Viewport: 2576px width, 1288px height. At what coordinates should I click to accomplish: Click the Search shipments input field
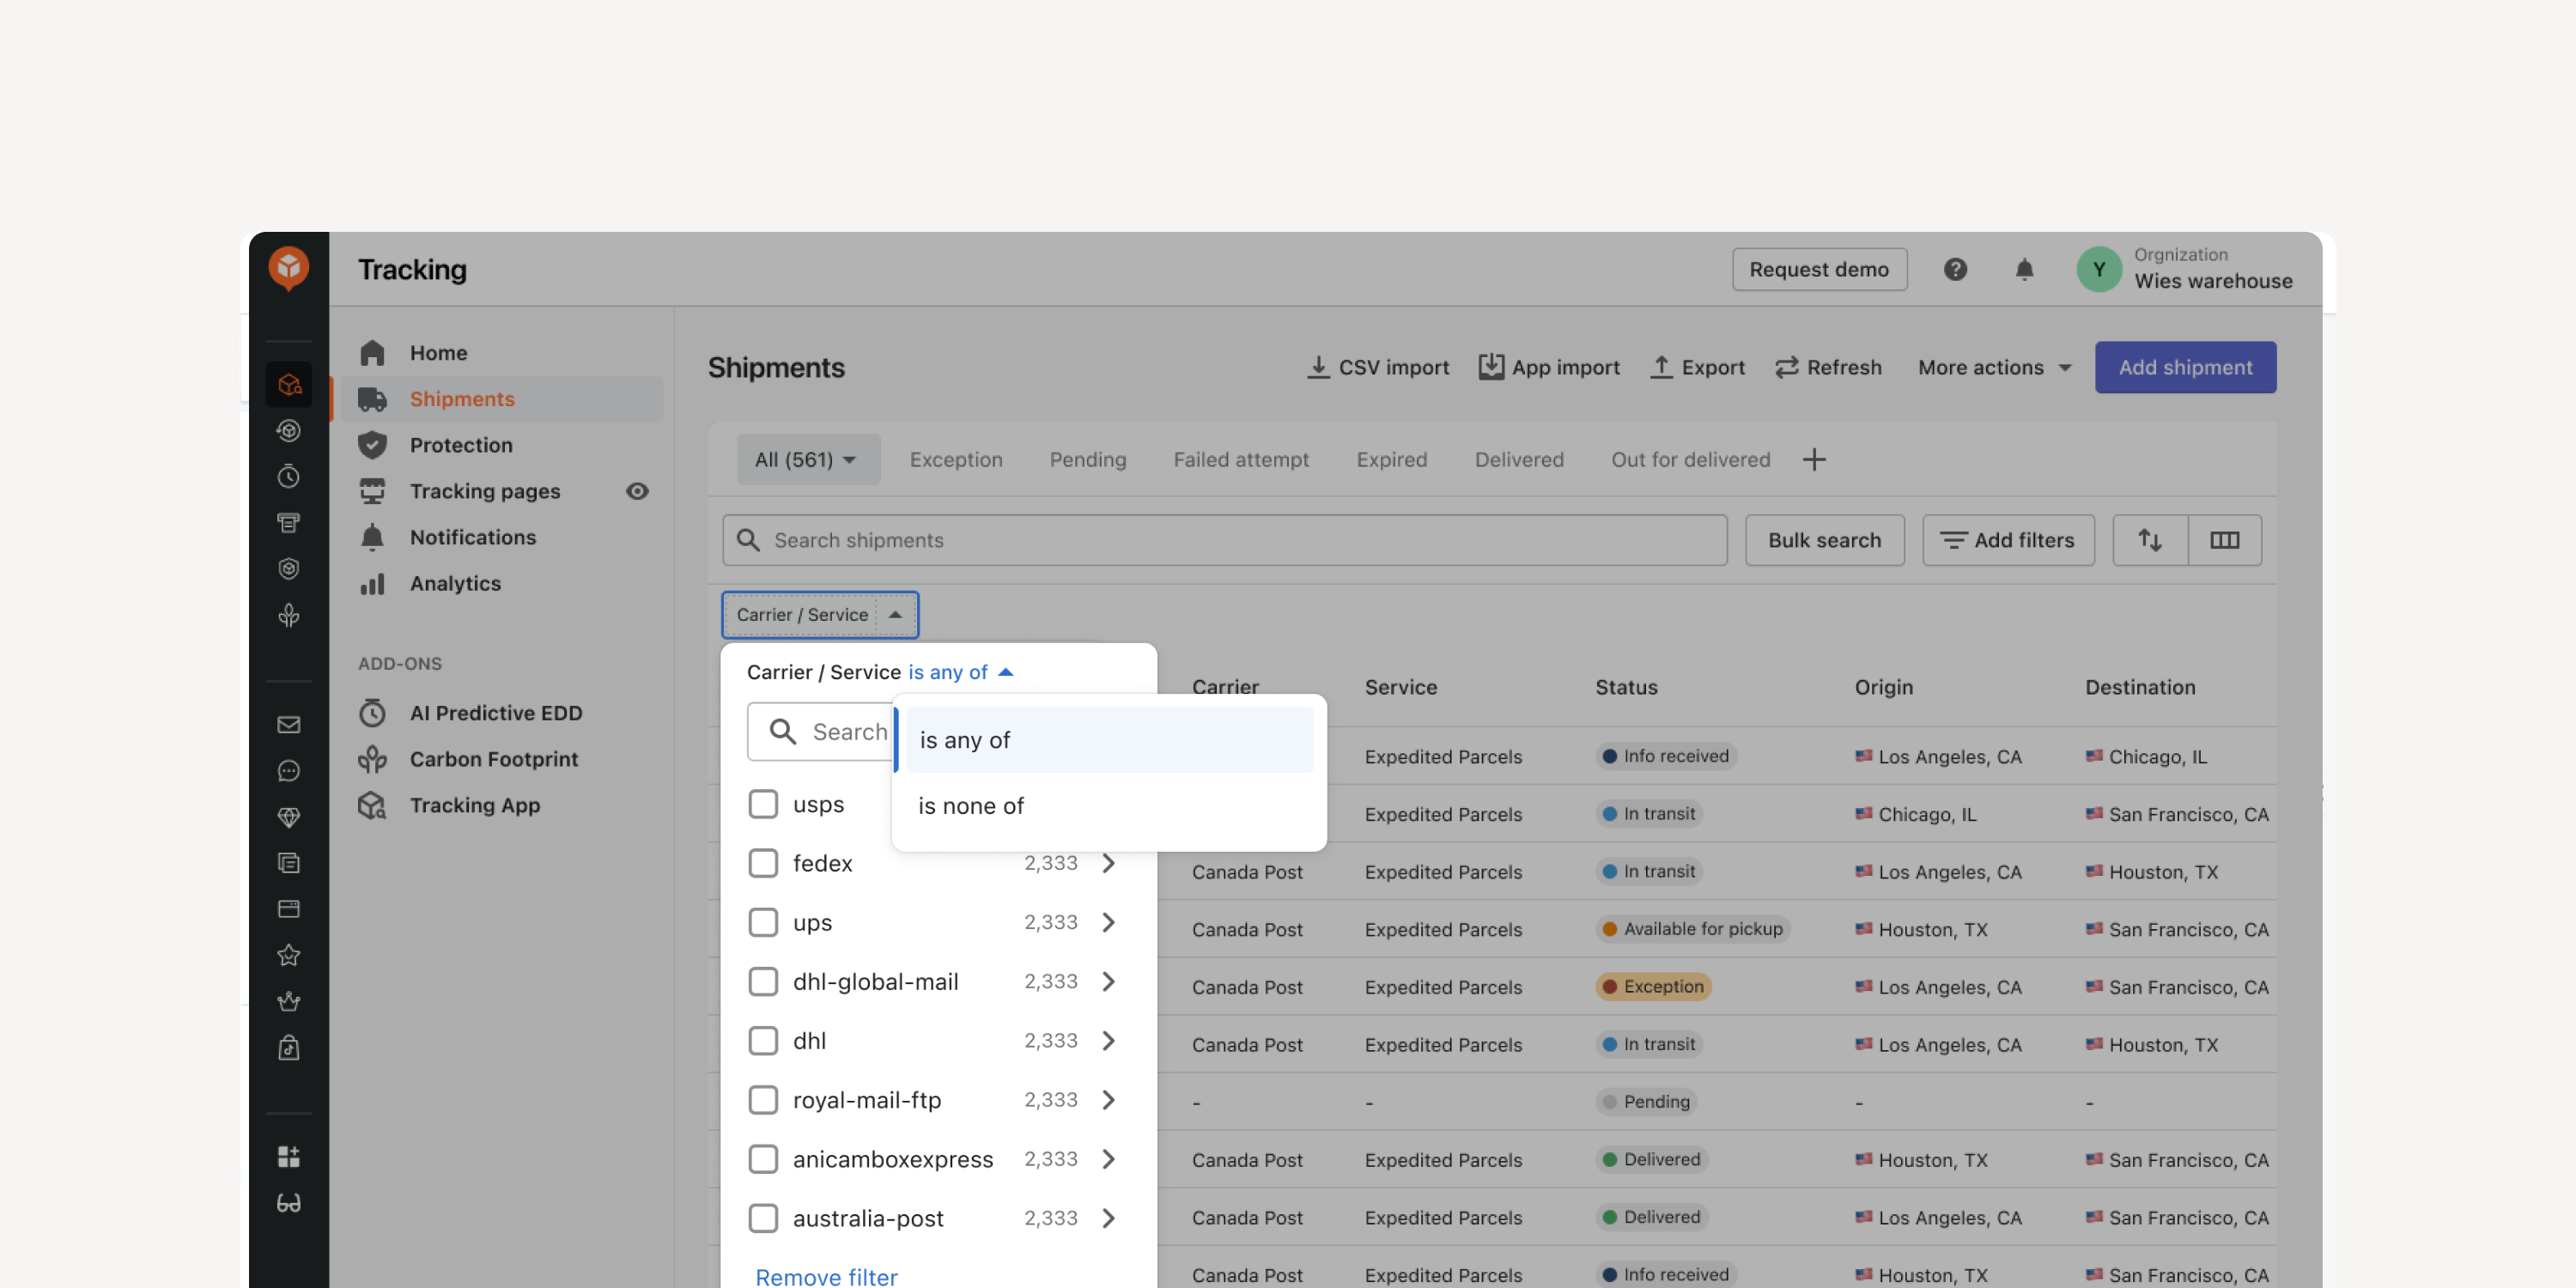pos(1225,540)
